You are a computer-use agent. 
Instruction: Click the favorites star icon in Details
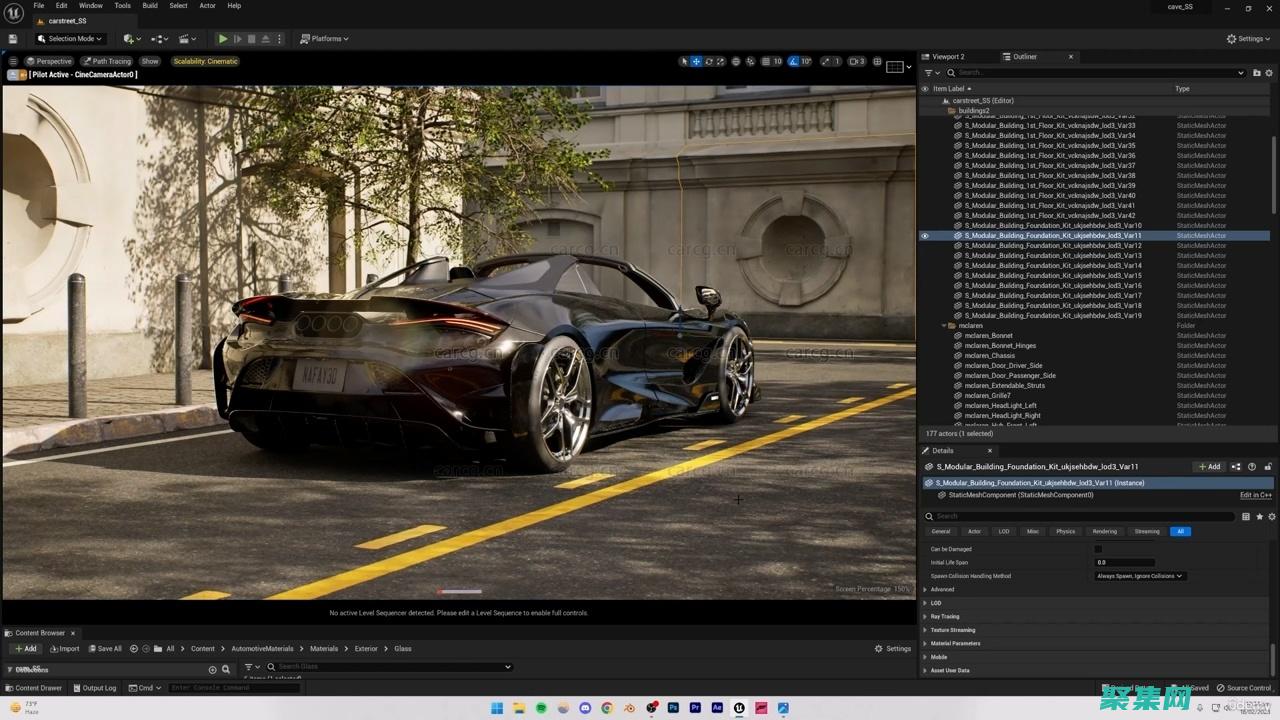point(1259,517)
